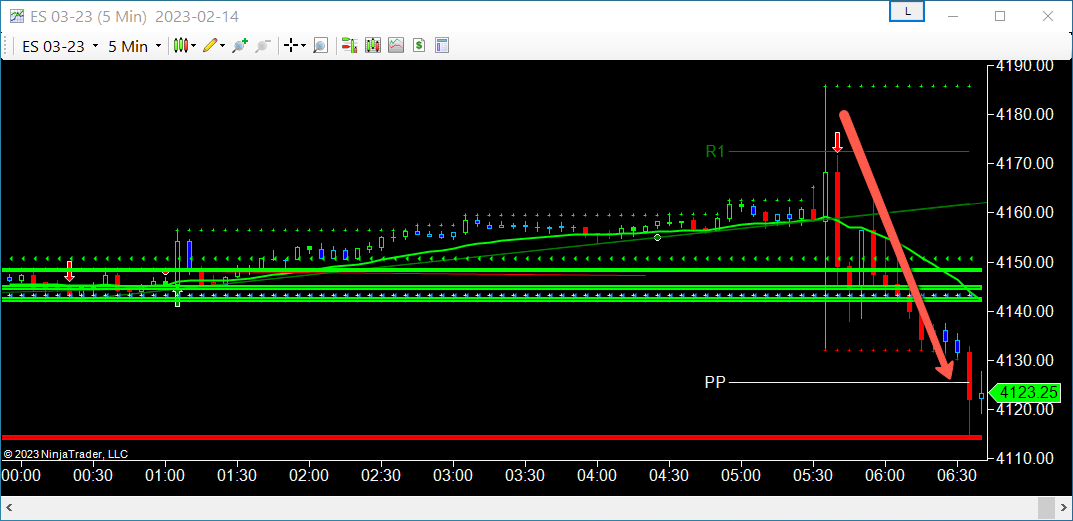Maximize the chart window
This screenshot has height=521, width=1073.
tap(1000, 16)
